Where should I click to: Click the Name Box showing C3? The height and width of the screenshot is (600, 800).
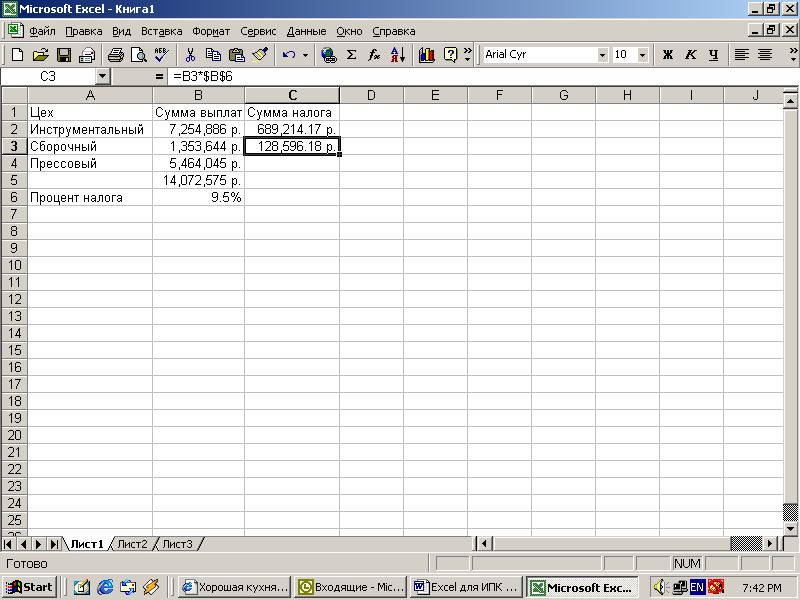[48, 77]
